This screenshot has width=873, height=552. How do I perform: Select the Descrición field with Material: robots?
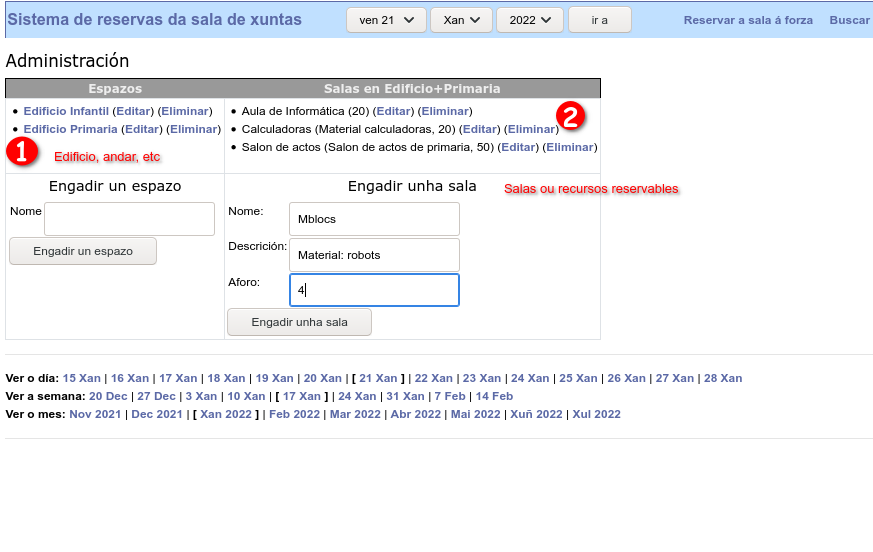tap(373, 254)
